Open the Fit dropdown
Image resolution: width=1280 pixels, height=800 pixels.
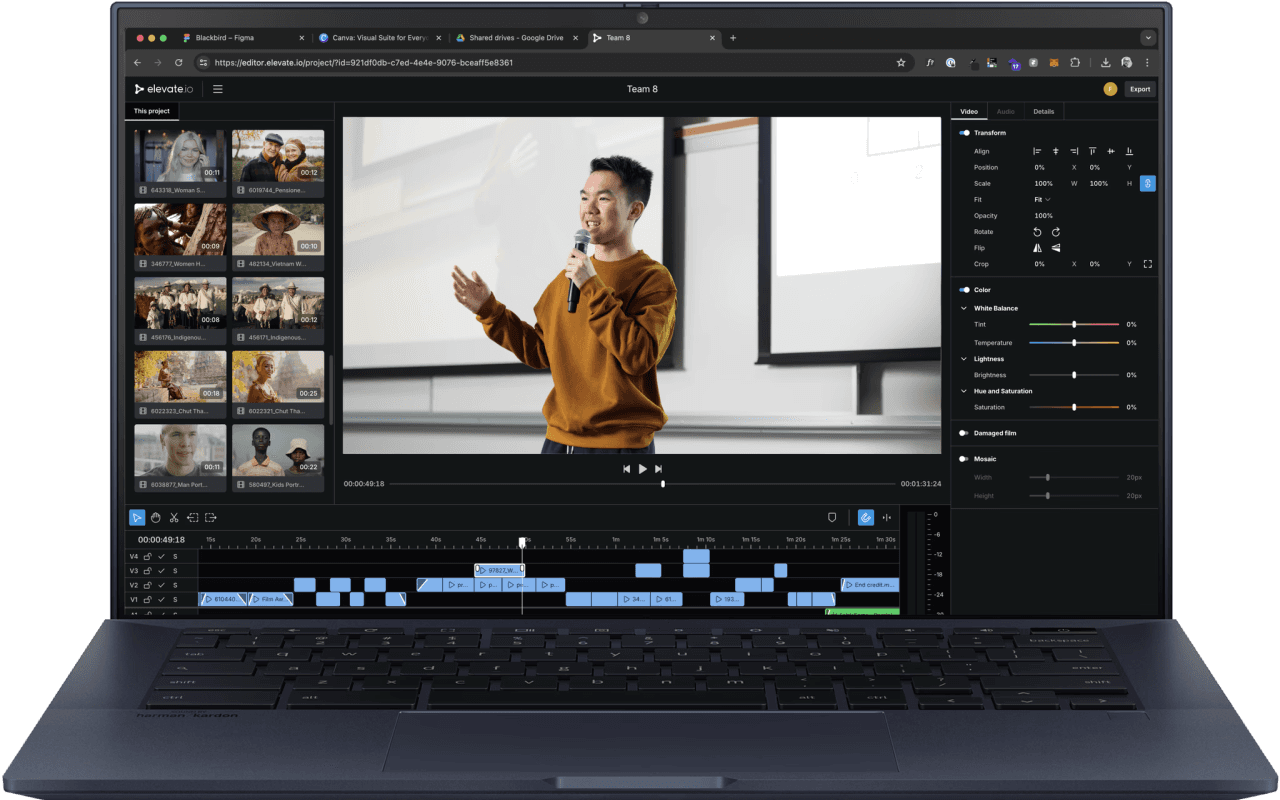click(x=1041, y=199)
